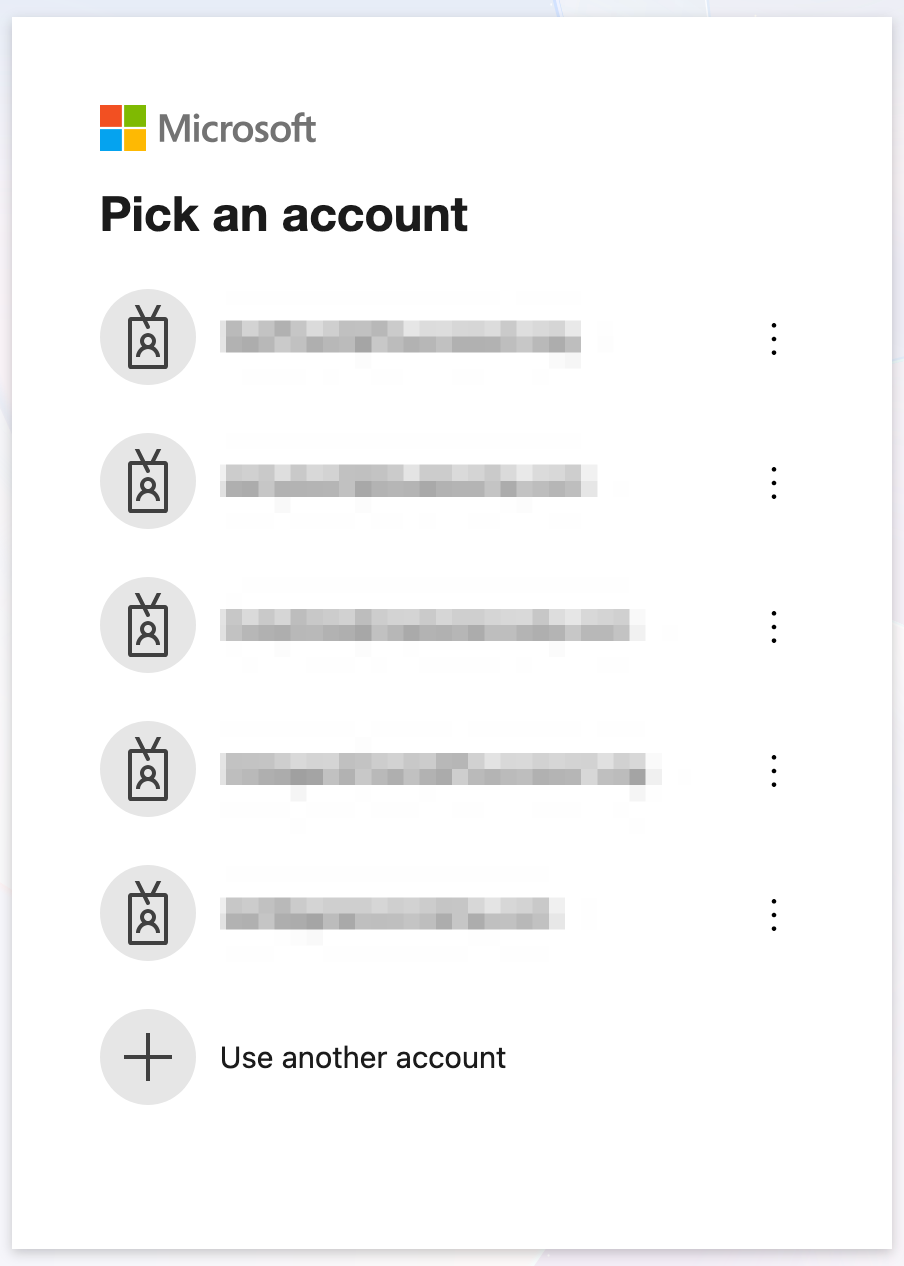The image size is (904, 1266).
Task: Click Use another account
Action: [362, 1057]
